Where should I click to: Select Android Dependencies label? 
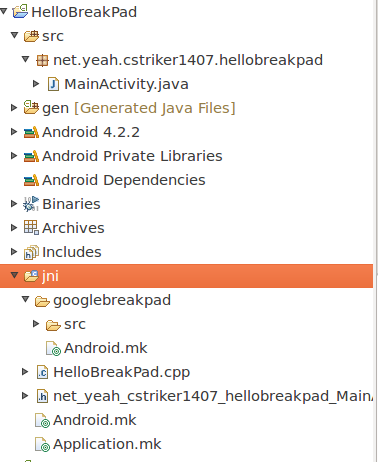[124, 181]
